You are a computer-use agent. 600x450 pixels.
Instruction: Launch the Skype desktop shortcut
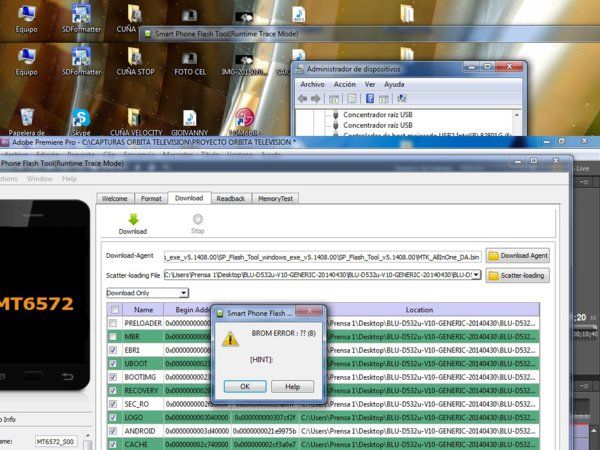click(x=81, y=122)
